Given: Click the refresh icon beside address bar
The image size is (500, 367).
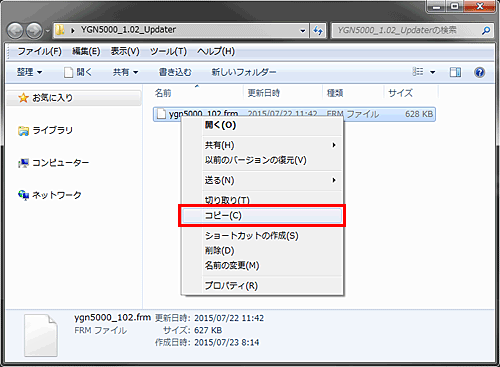Looking at the screenshot, I should 318,31.
